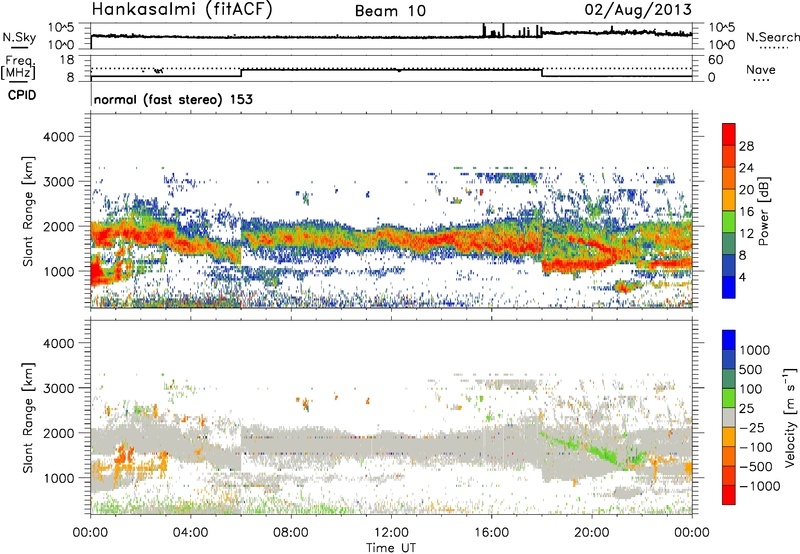
Task: Click the '1000' velocity colorbar value
Action: tap(755, 350)
